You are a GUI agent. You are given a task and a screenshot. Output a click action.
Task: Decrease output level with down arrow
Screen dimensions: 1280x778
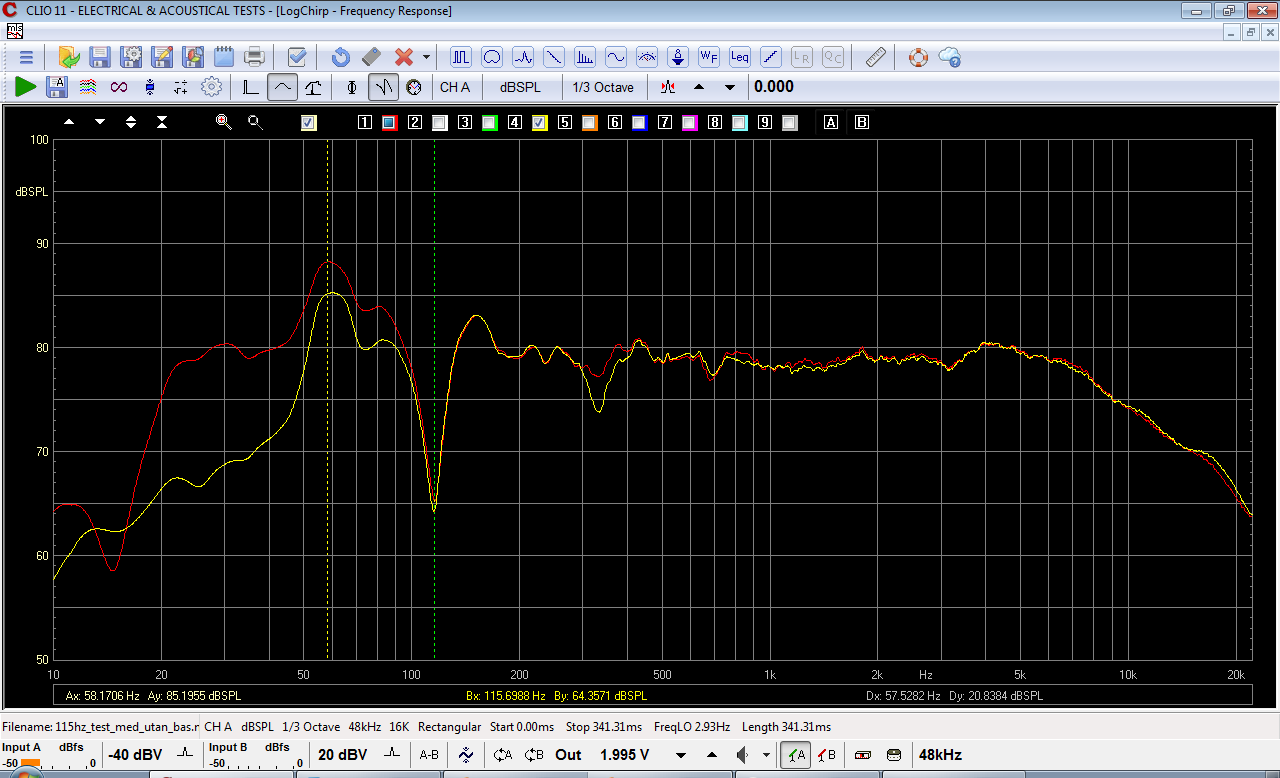(x=681, y=755)
